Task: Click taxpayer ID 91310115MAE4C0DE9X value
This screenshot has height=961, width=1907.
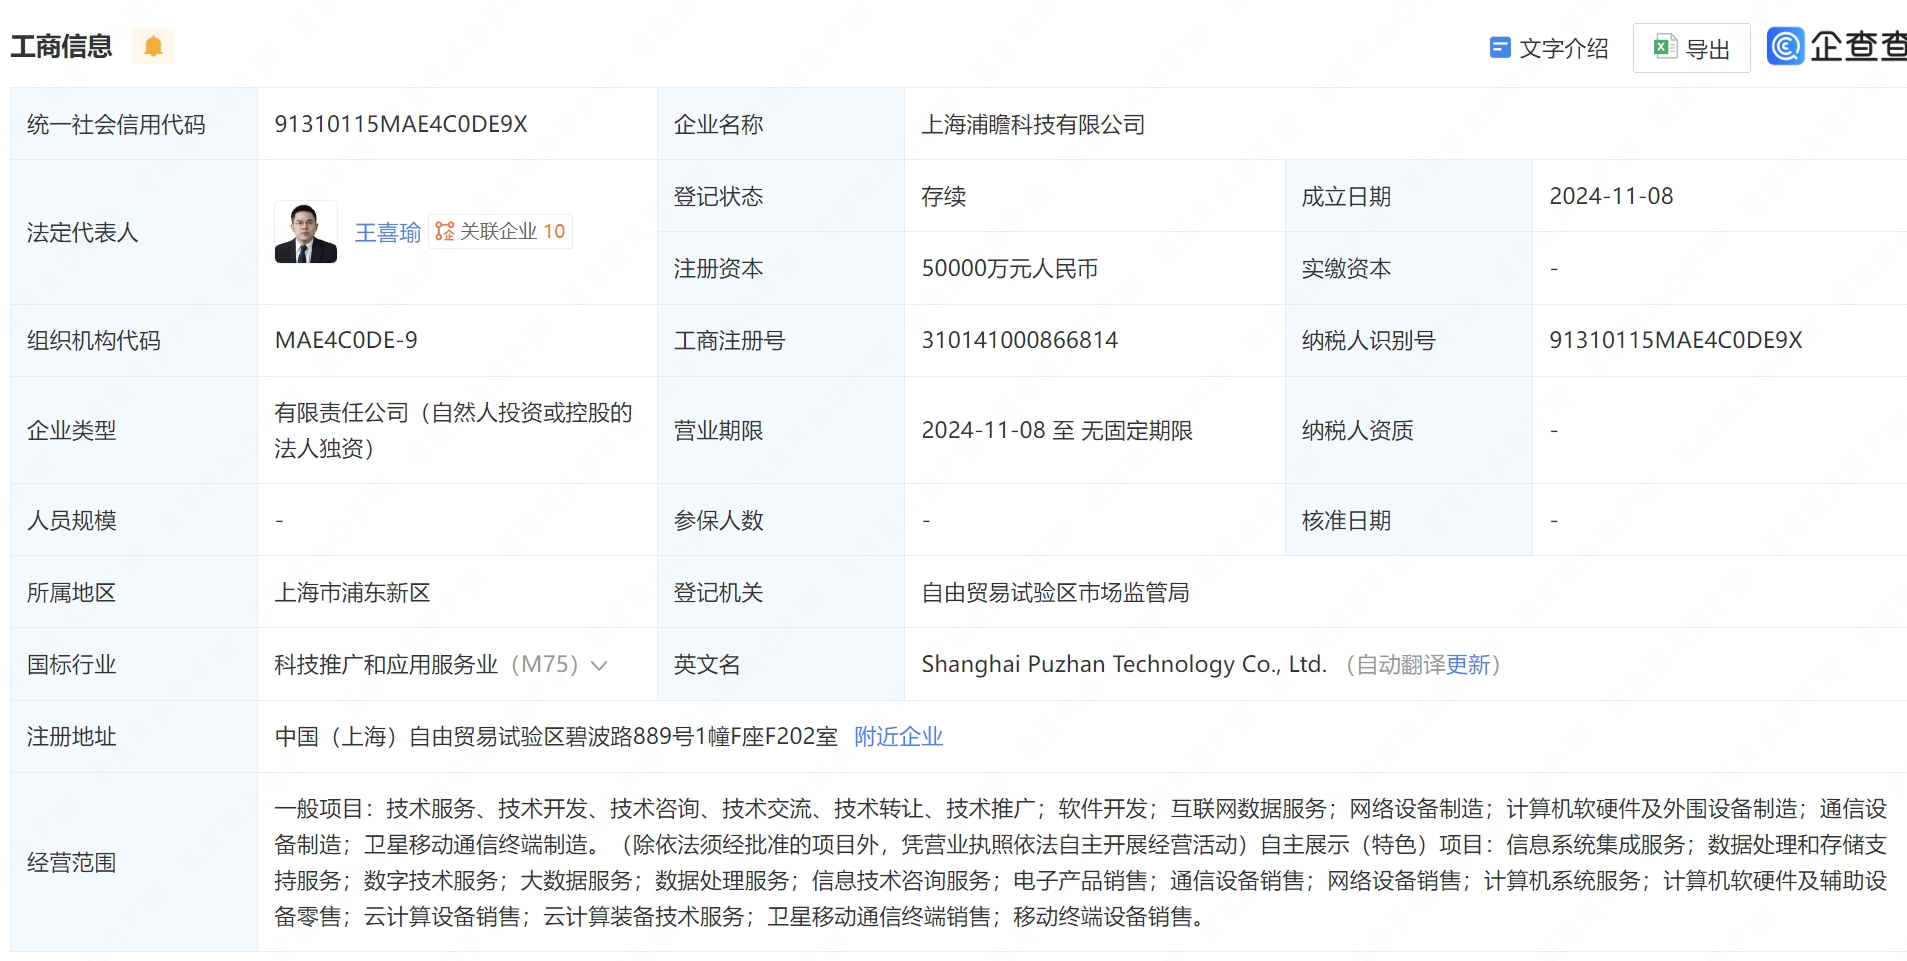Action: pyautogui.click(x=1675, y=340)
